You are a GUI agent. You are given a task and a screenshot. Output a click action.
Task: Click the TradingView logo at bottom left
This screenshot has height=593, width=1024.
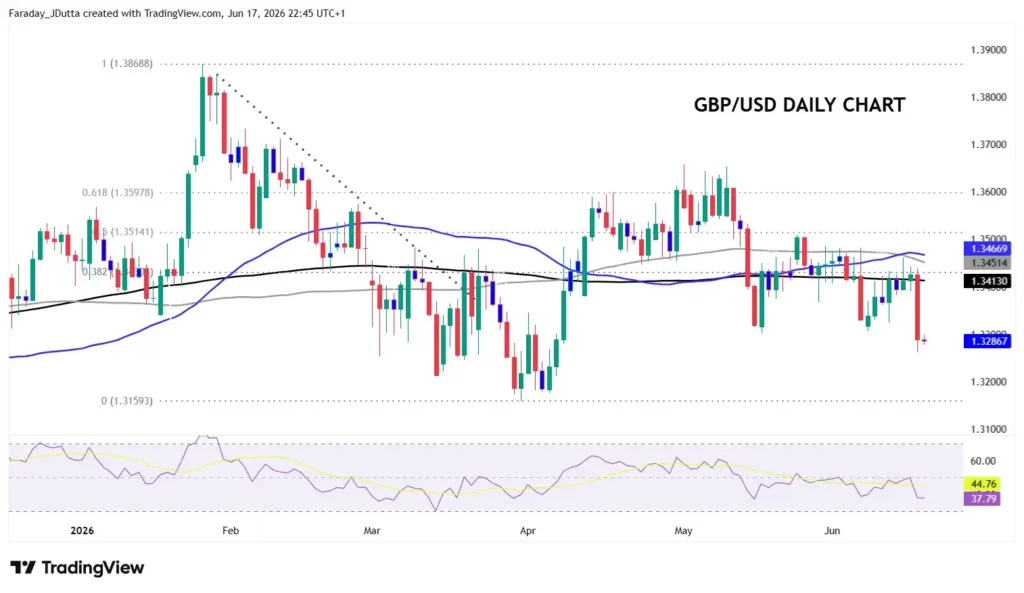point(77,568)
